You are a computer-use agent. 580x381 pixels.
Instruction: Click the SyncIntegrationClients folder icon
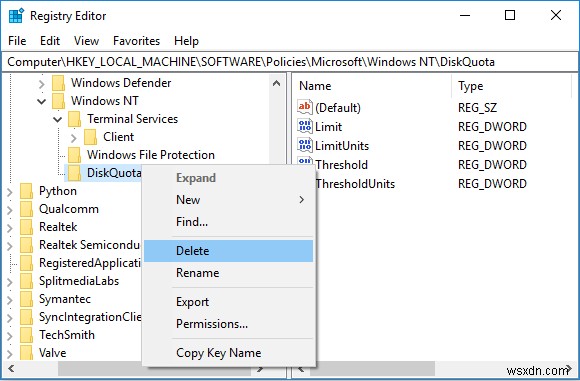click(x=26, y=317)
